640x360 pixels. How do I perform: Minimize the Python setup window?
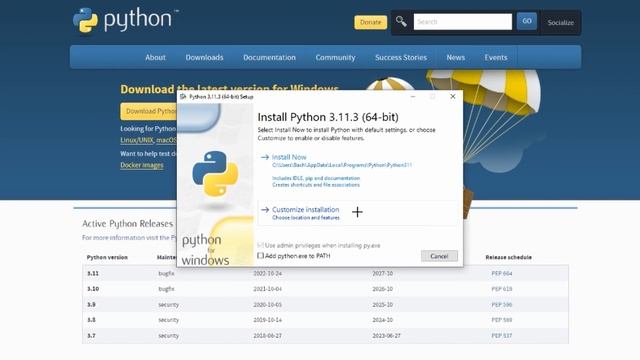tap(413, 96)
